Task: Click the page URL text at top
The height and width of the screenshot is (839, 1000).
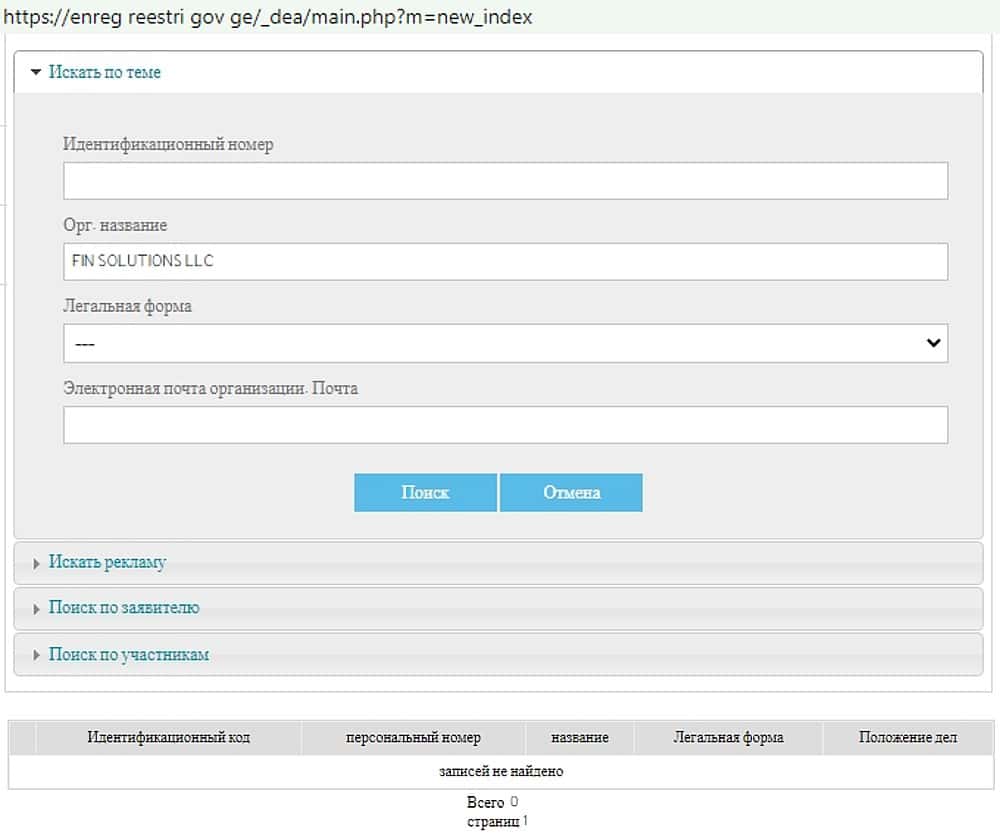Action: point(268,17)
